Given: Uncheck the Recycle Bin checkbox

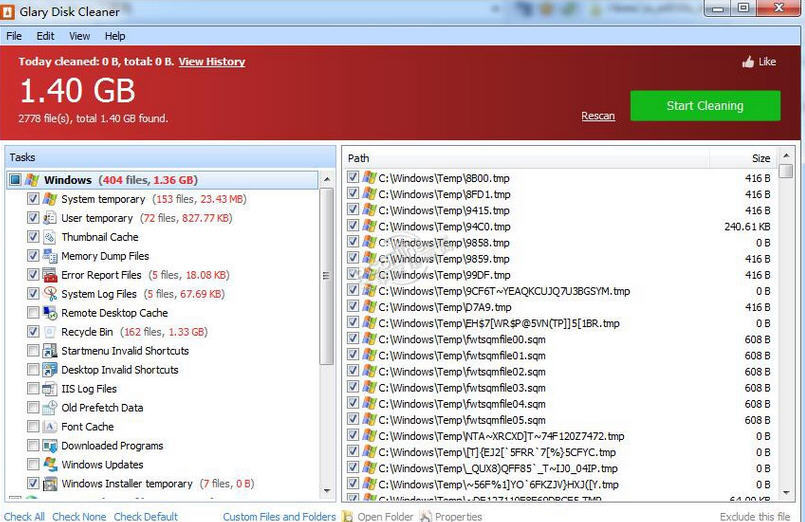Looking at the screenshot, I should (x=33, y=332).
